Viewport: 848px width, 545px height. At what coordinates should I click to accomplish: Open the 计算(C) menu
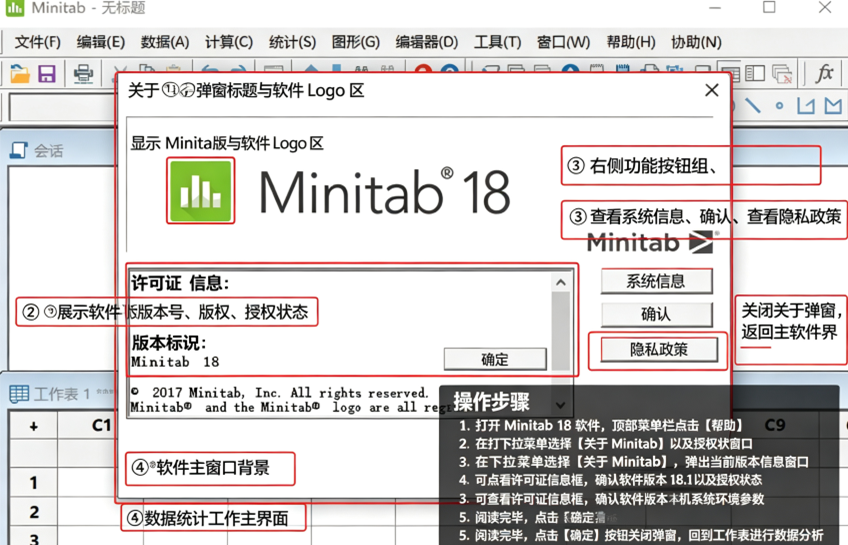pos(229,42)
